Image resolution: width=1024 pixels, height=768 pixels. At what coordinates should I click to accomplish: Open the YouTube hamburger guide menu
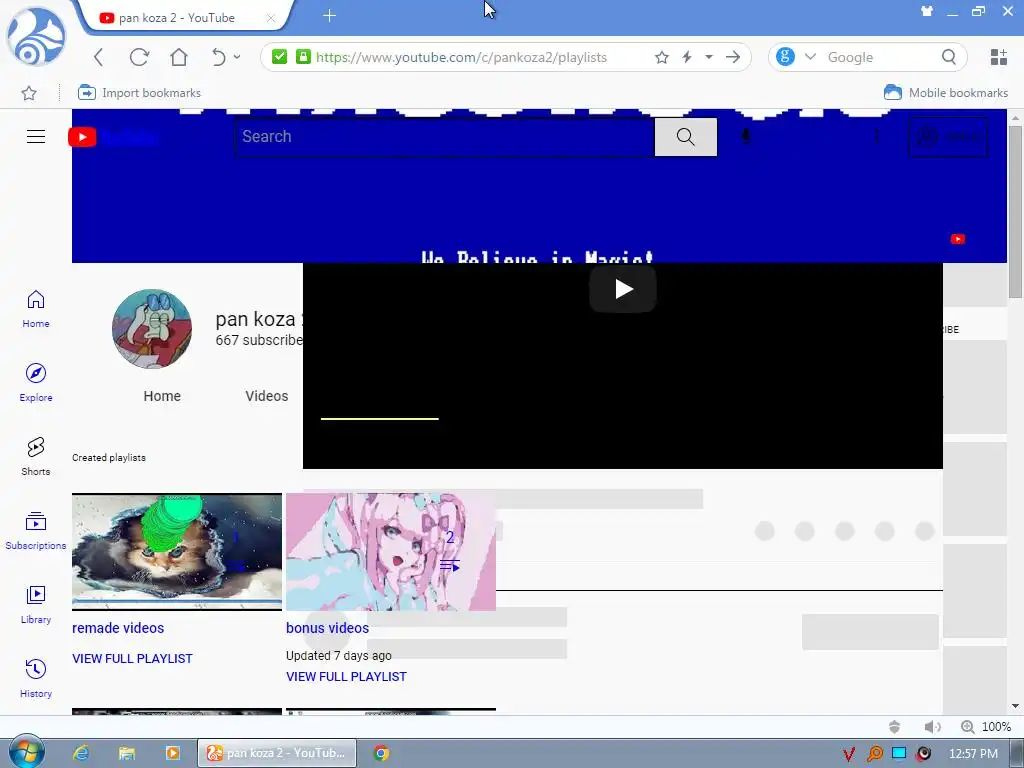click(x=36, y=136)
